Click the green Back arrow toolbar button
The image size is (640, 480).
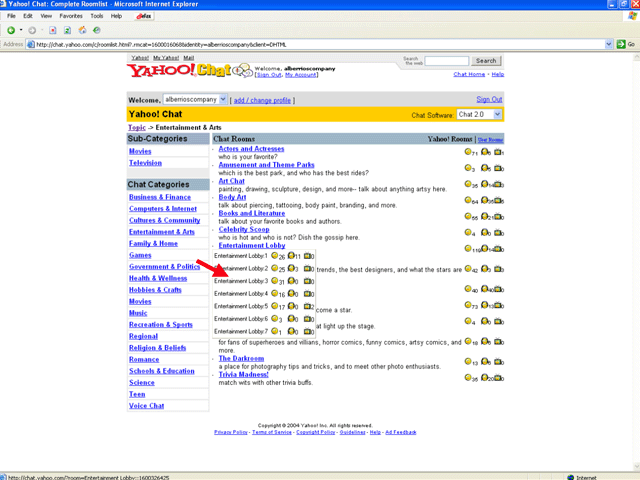click(11, 30)
